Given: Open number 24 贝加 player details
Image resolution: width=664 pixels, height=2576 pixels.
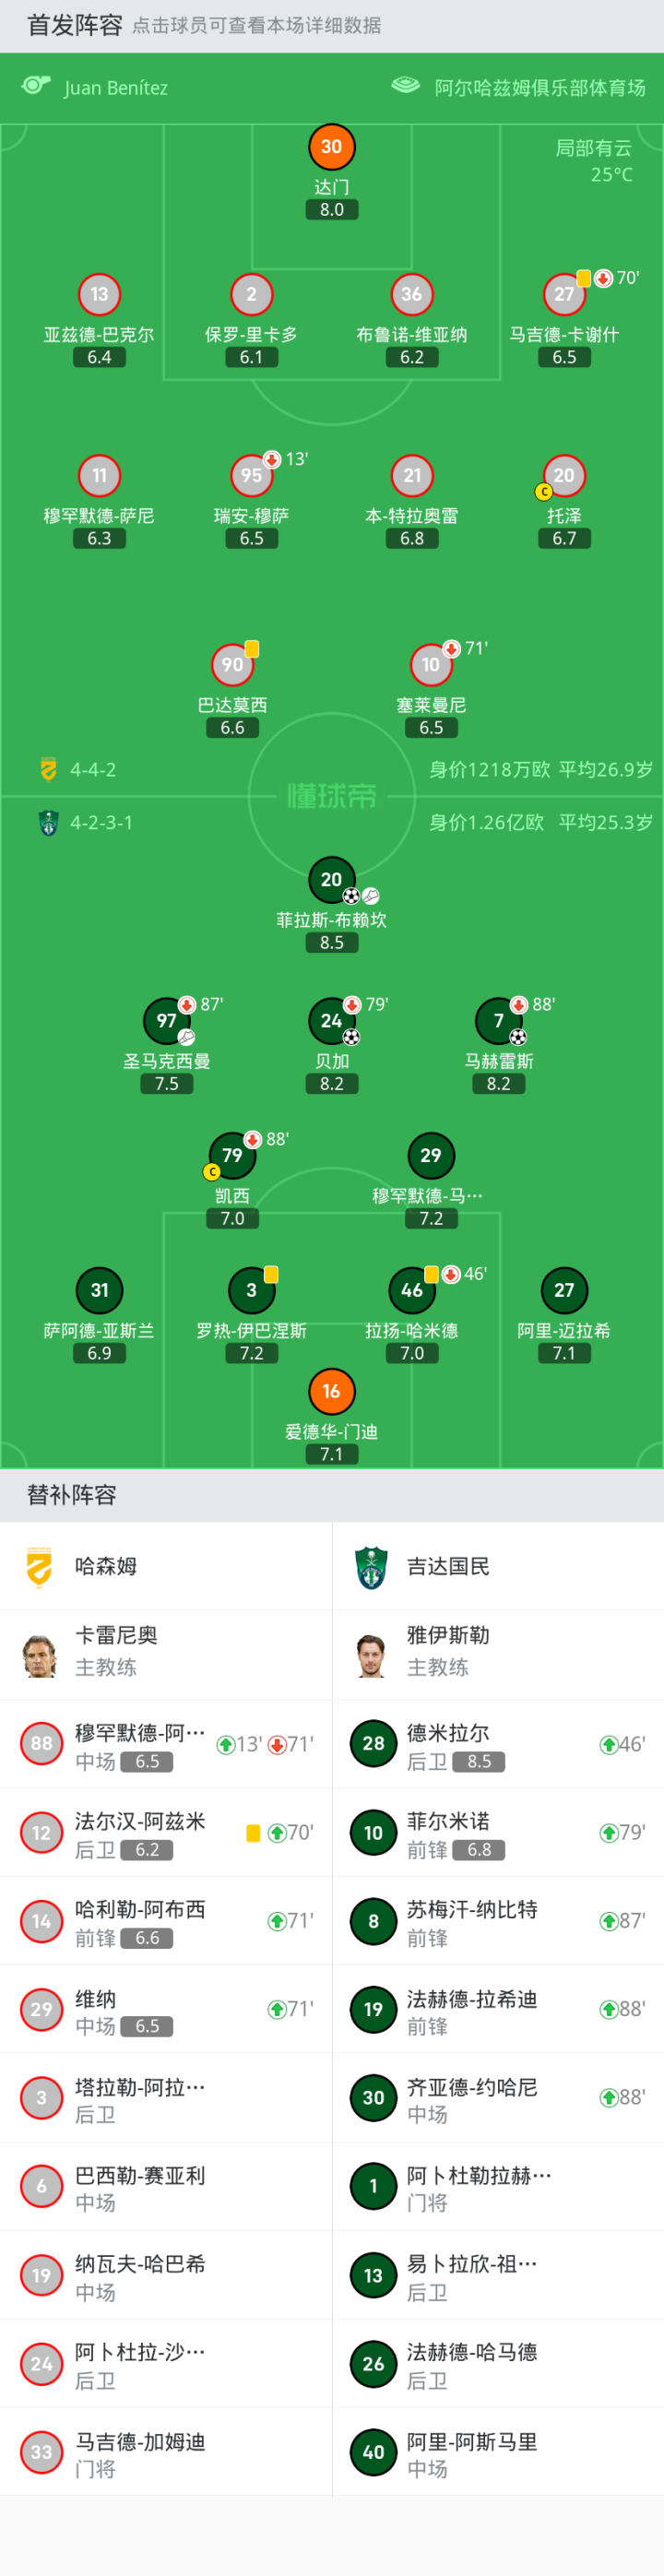Looking at the screenshot, I should (331, 1020).
